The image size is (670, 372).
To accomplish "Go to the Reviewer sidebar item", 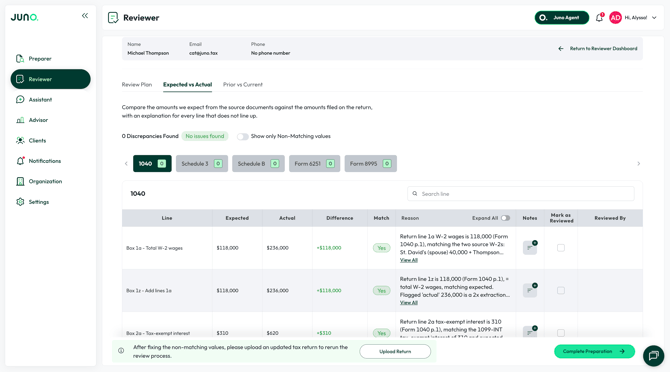I will [50, 79].
